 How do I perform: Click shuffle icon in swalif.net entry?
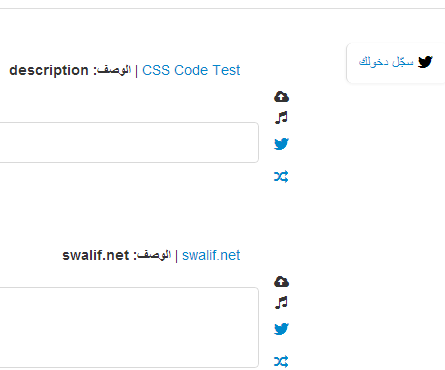coord(281,362)
